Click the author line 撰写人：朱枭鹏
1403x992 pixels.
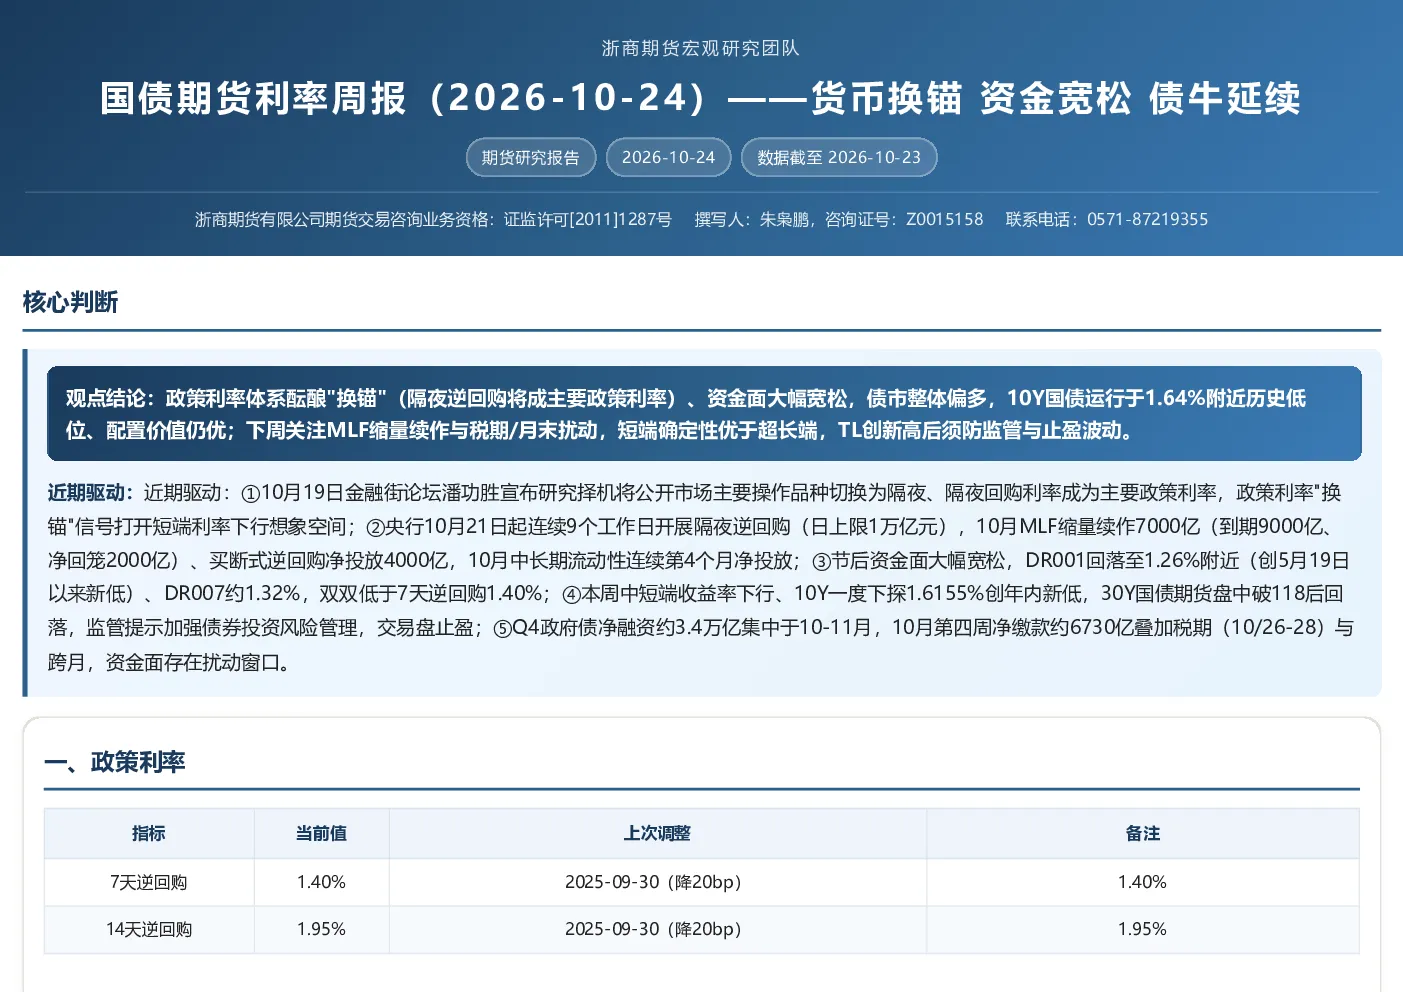click(x=752, y=219)
